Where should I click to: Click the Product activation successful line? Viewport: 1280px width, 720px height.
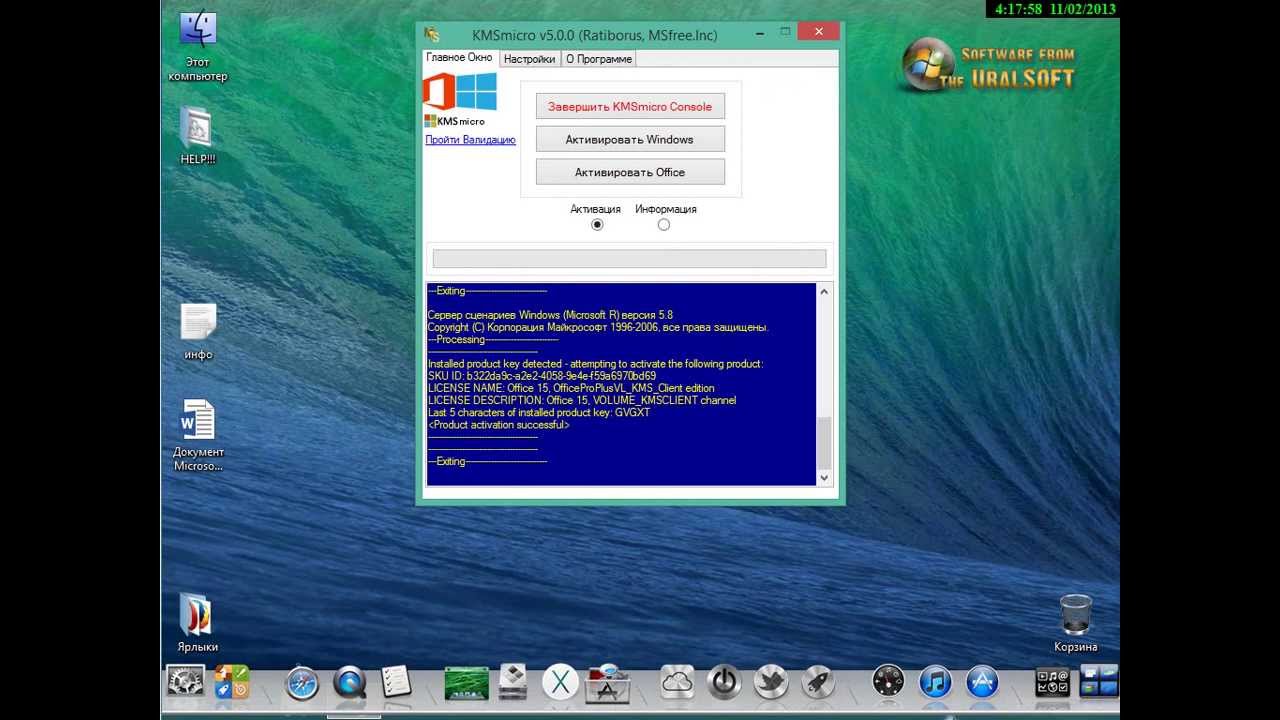click(498, 425)
